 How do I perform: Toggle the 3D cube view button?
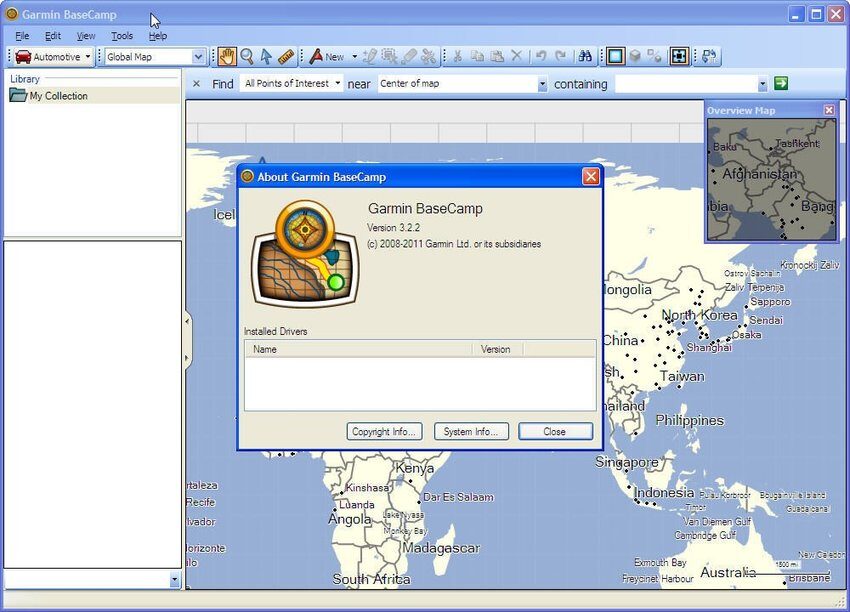[635, 56]
